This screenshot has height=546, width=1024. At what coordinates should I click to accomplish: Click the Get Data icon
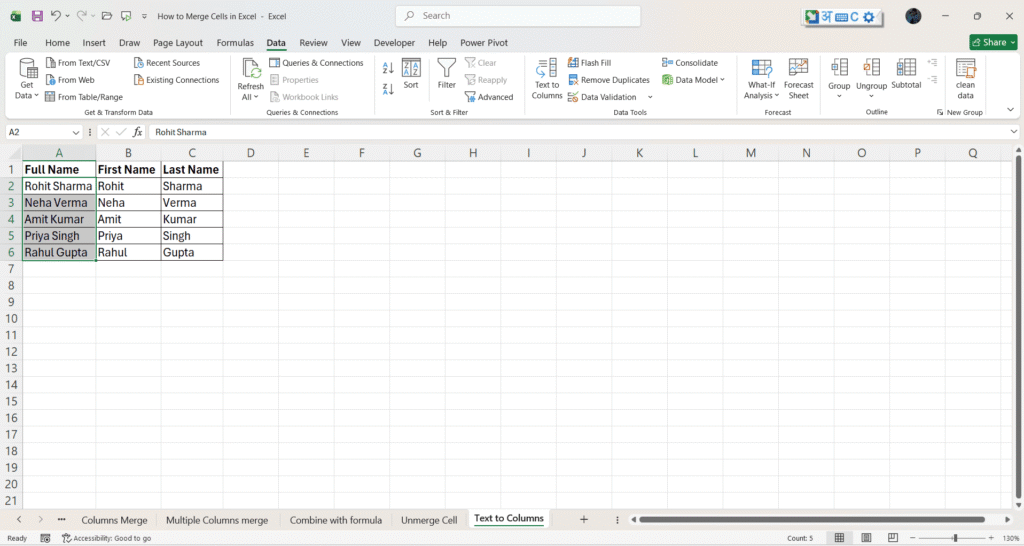[27, 69]
